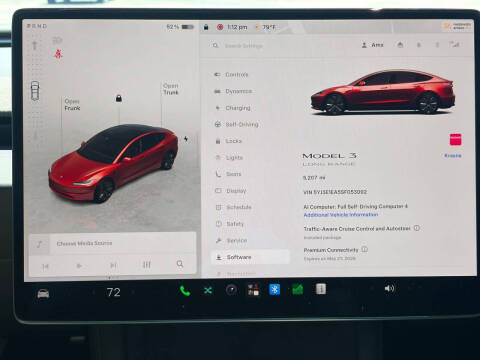Tap the red seatbelt warning icon
The image size is (480, 360).
tap(58, 54)
